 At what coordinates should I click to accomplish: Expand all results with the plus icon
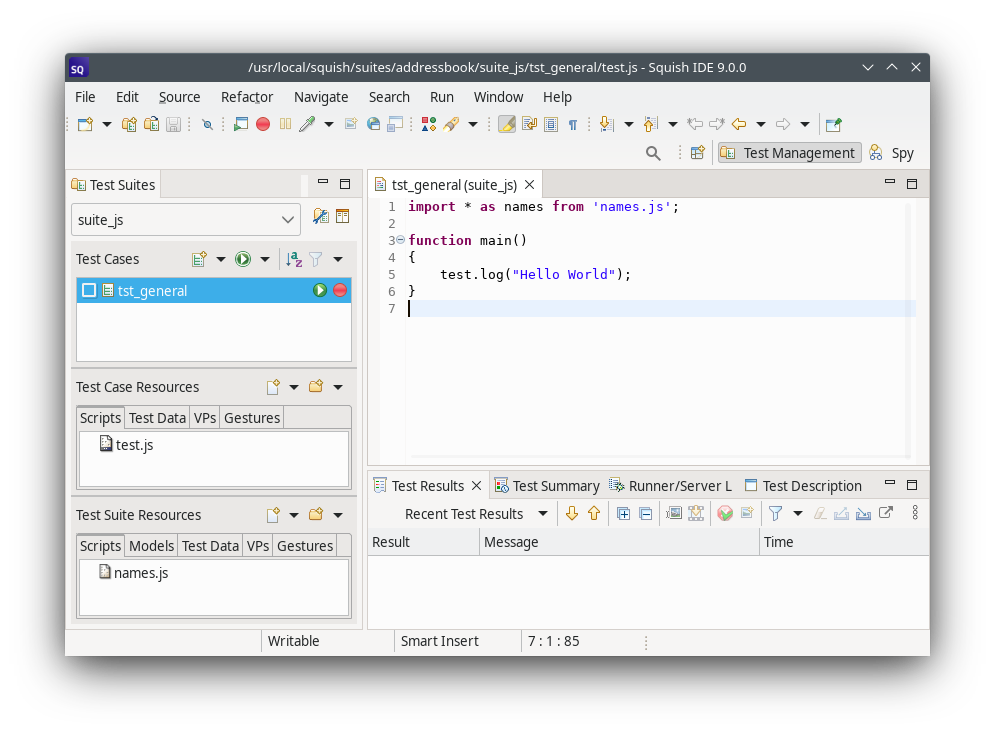pyautogui.click(x=623, y=513)
